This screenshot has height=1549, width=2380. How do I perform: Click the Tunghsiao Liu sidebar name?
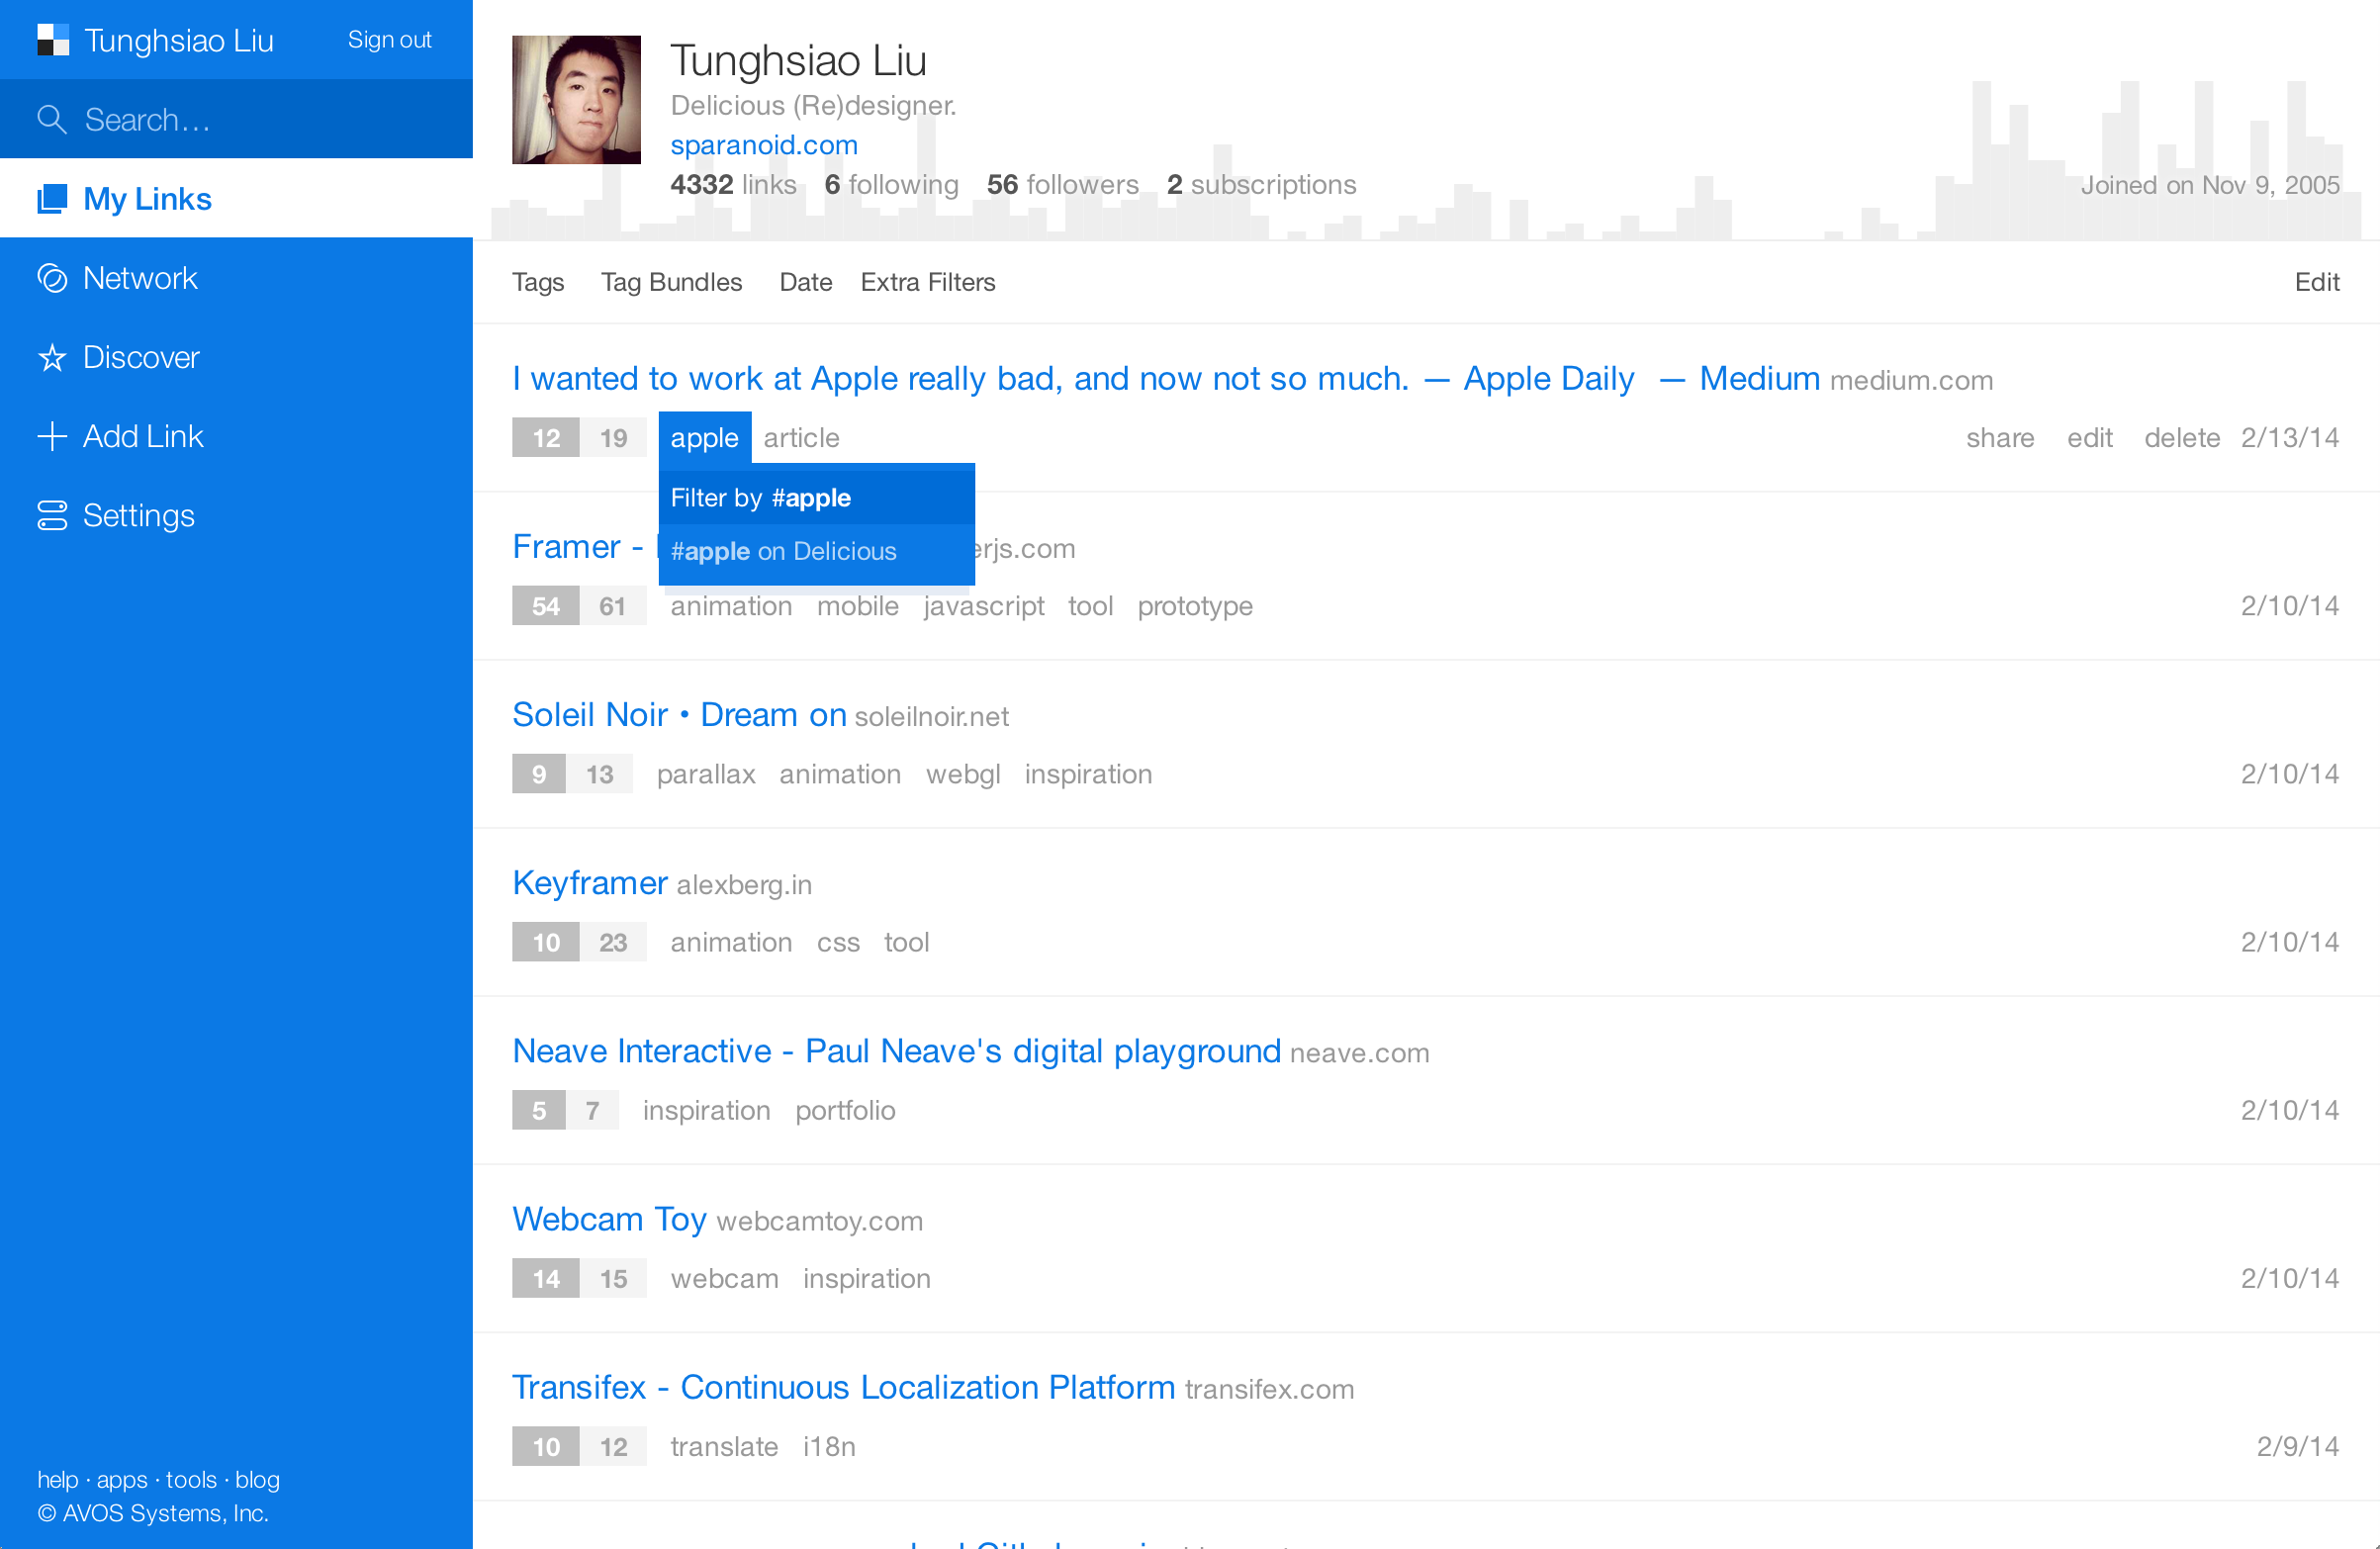coord(178,40)
